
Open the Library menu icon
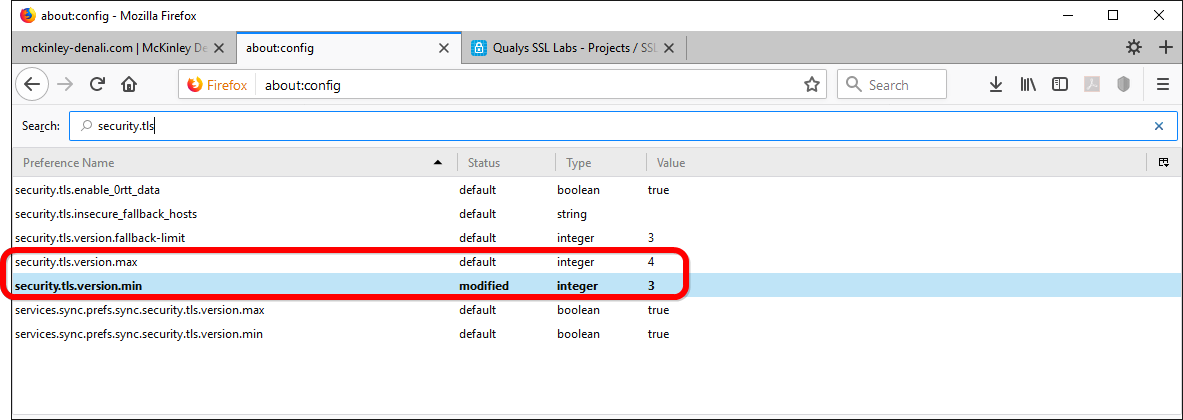tap(1028, 85)
